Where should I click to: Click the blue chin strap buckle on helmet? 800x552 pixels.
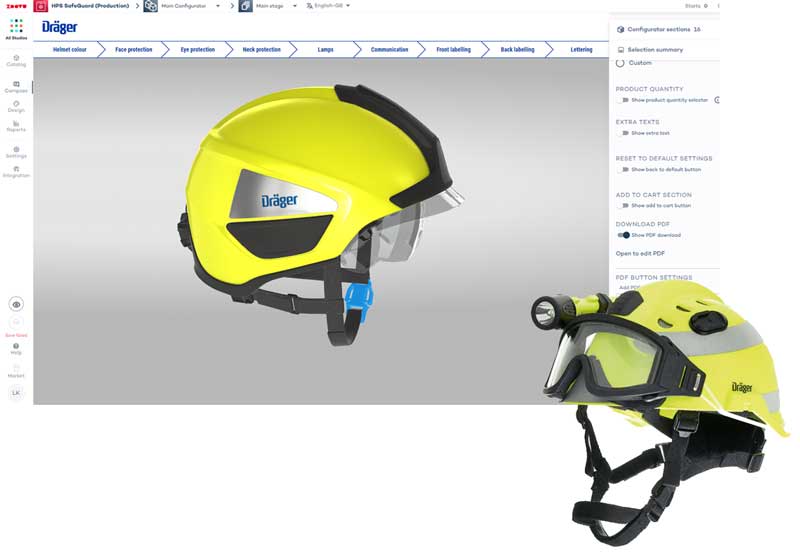[x=359, y=301]
